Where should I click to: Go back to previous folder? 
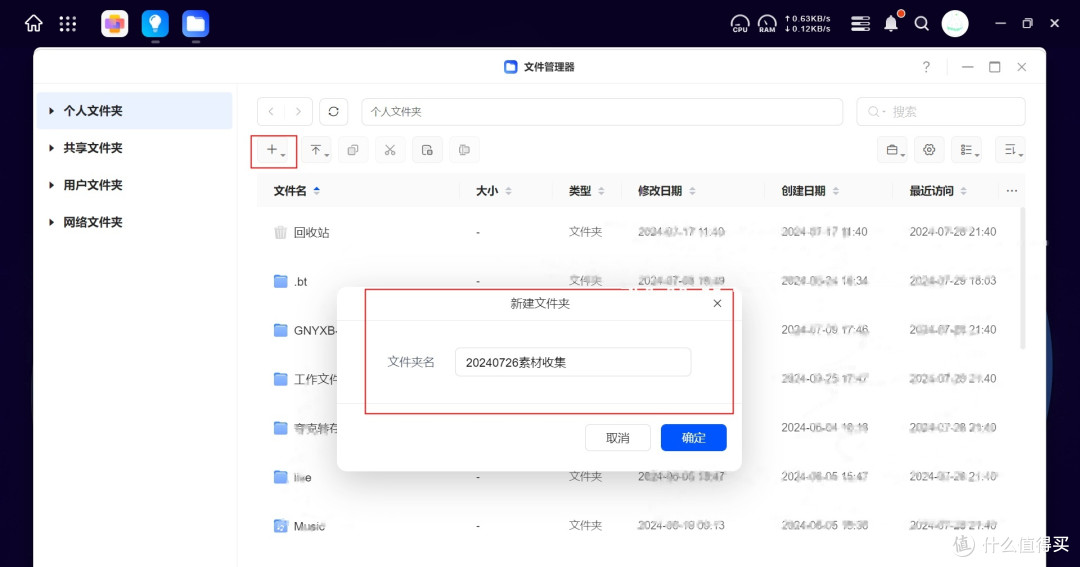[x=271, y=112]
